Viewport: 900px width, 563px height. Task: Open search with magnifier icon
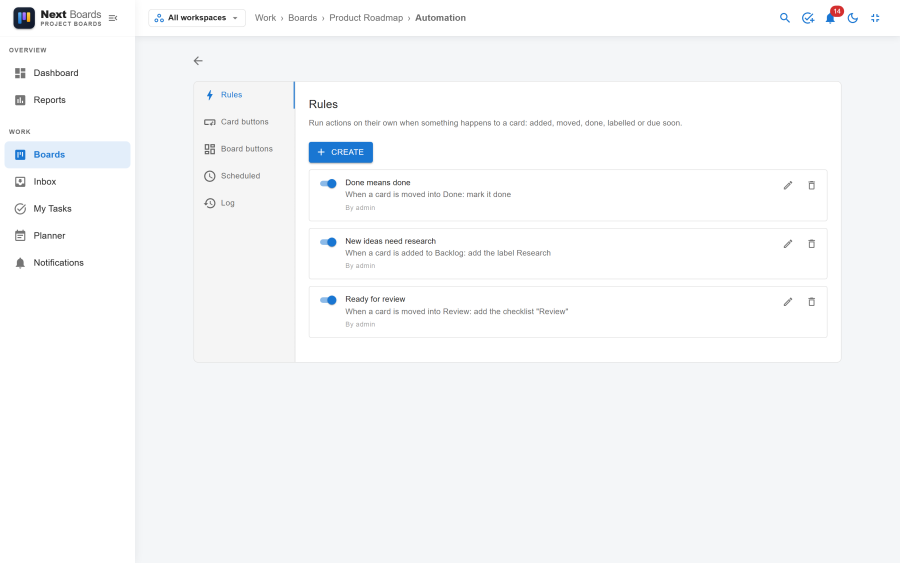click(x=785, y=18)
